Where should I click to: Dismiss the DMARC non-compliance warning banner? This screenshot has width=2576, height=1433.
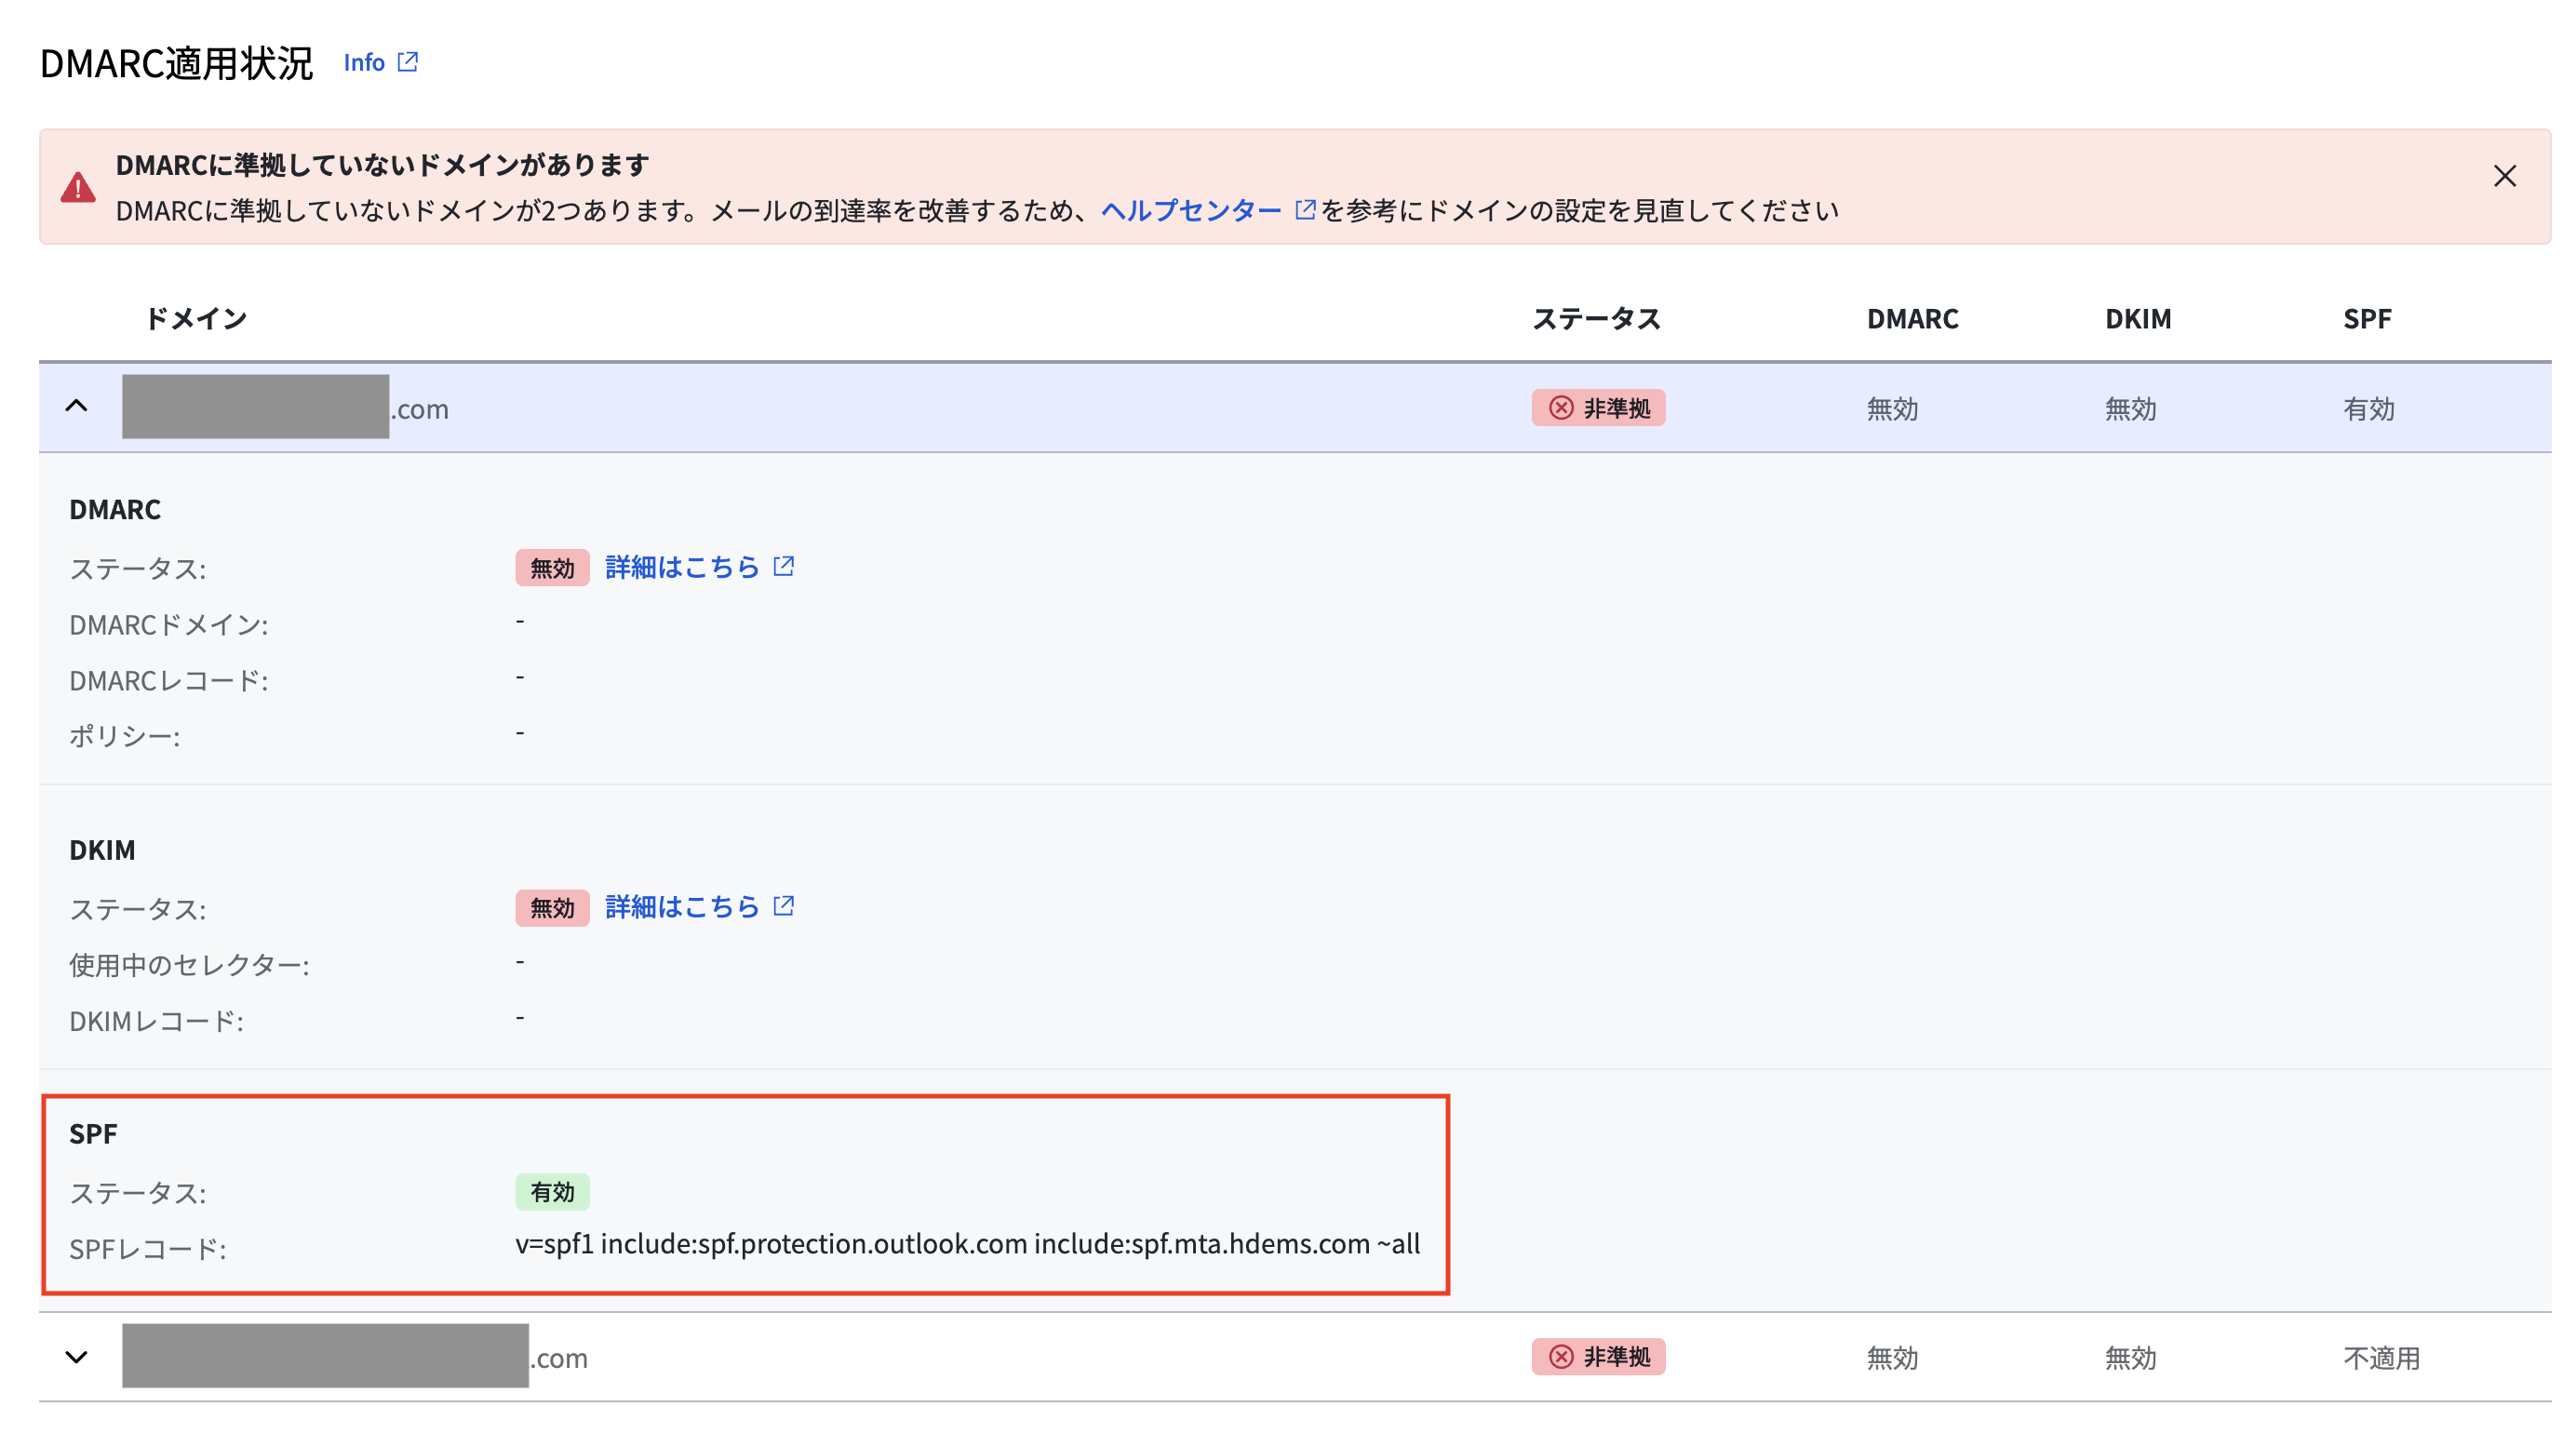[x=2504, y=177]
